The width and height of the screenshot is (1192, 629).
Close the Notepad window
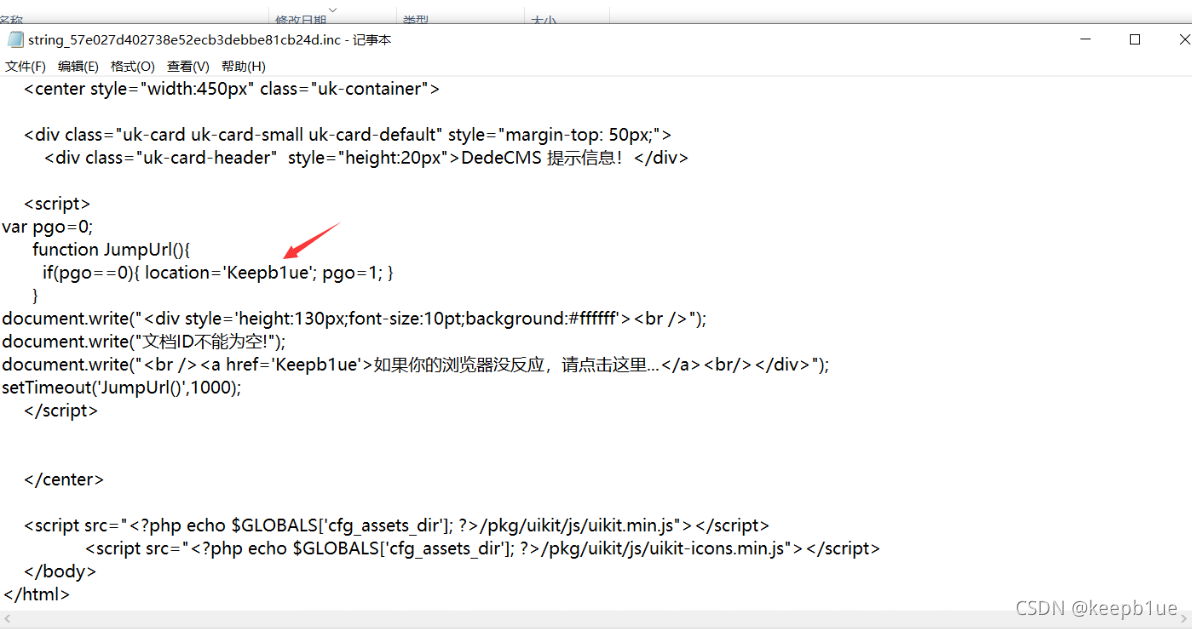pyautogui.click(x=1183, y=40)
